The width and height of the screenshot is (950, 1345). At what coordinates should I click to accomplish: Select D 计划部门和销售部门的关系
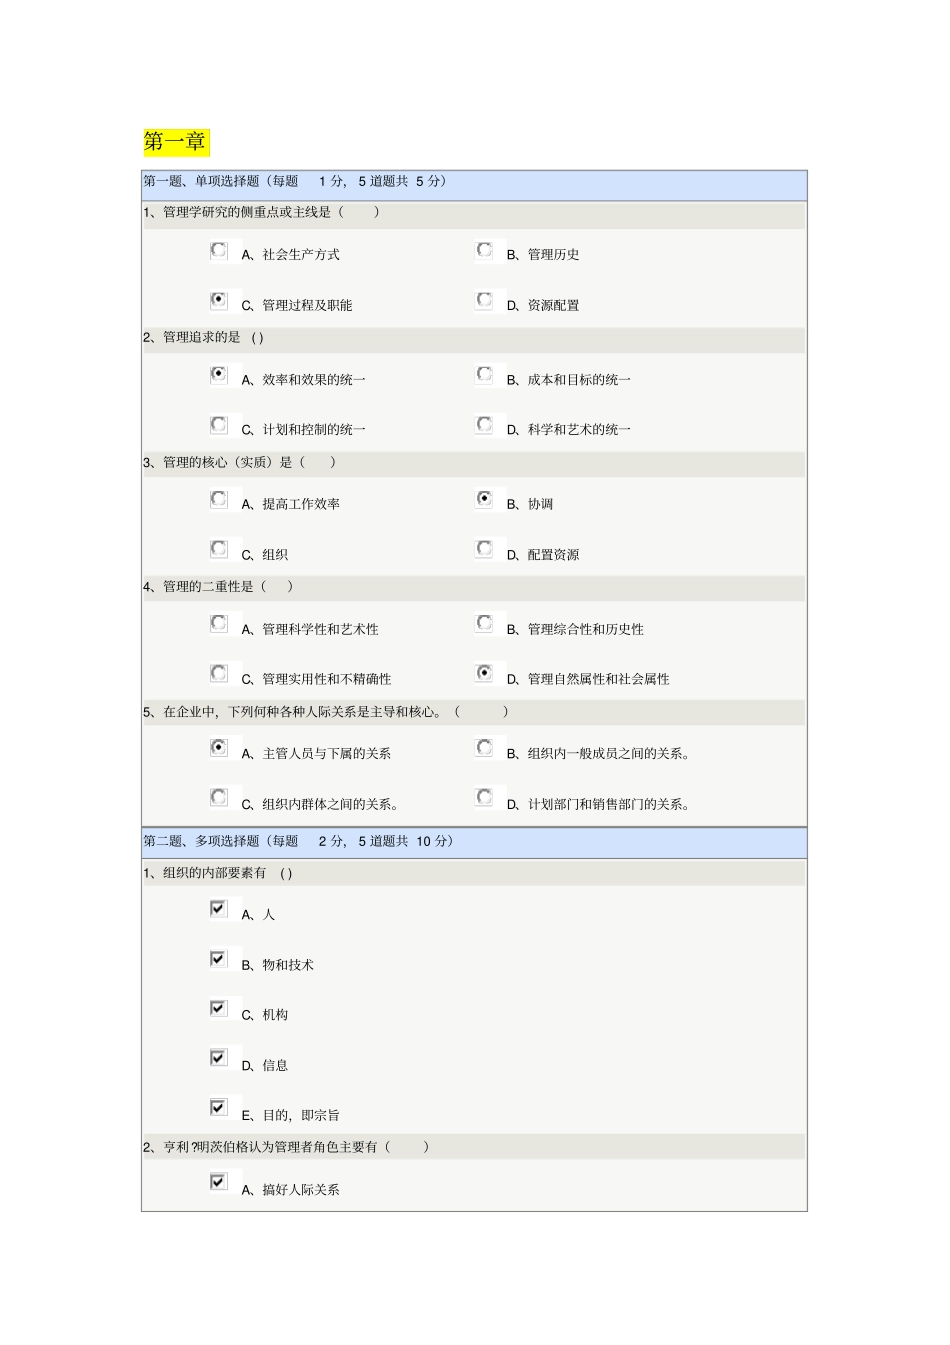pos(485,797)
